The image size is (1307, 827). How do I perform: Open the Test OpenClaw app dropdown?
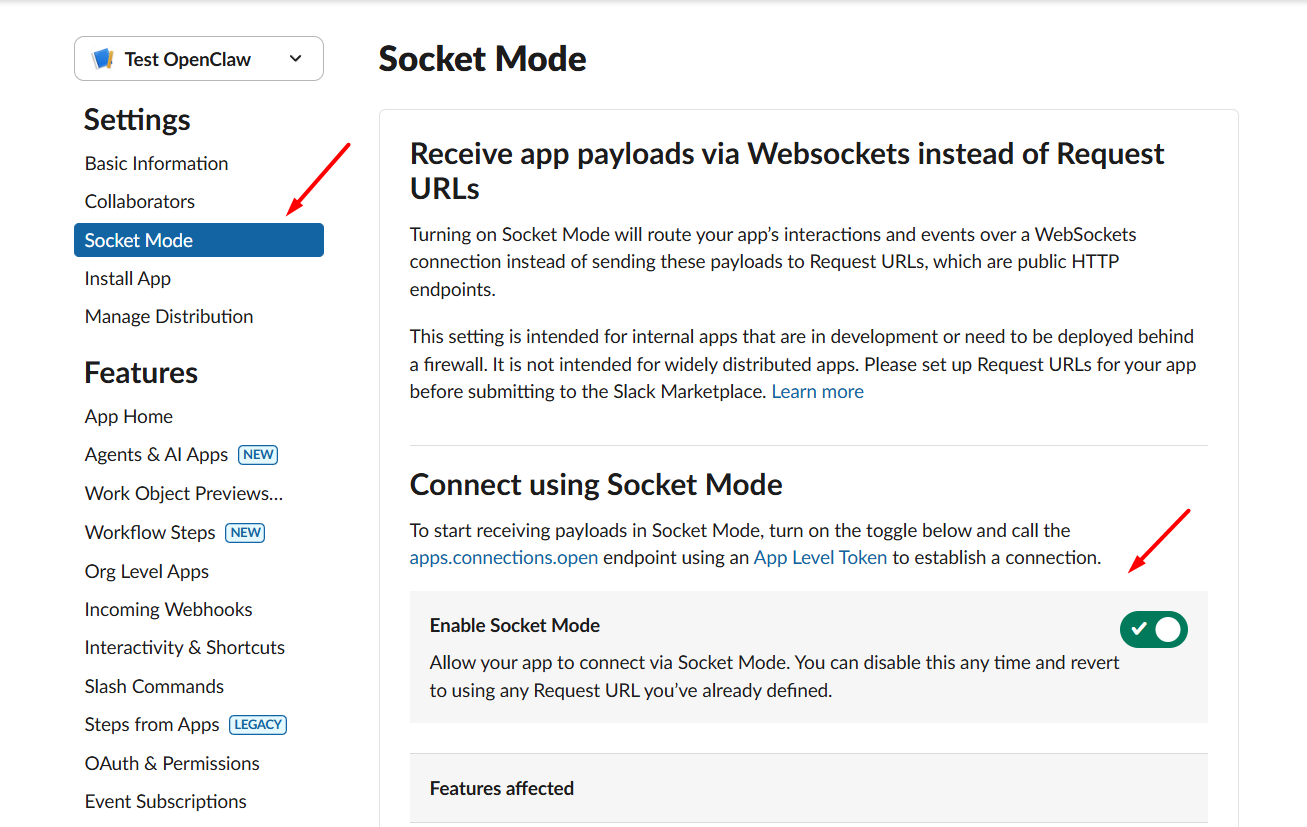point(295,59)
